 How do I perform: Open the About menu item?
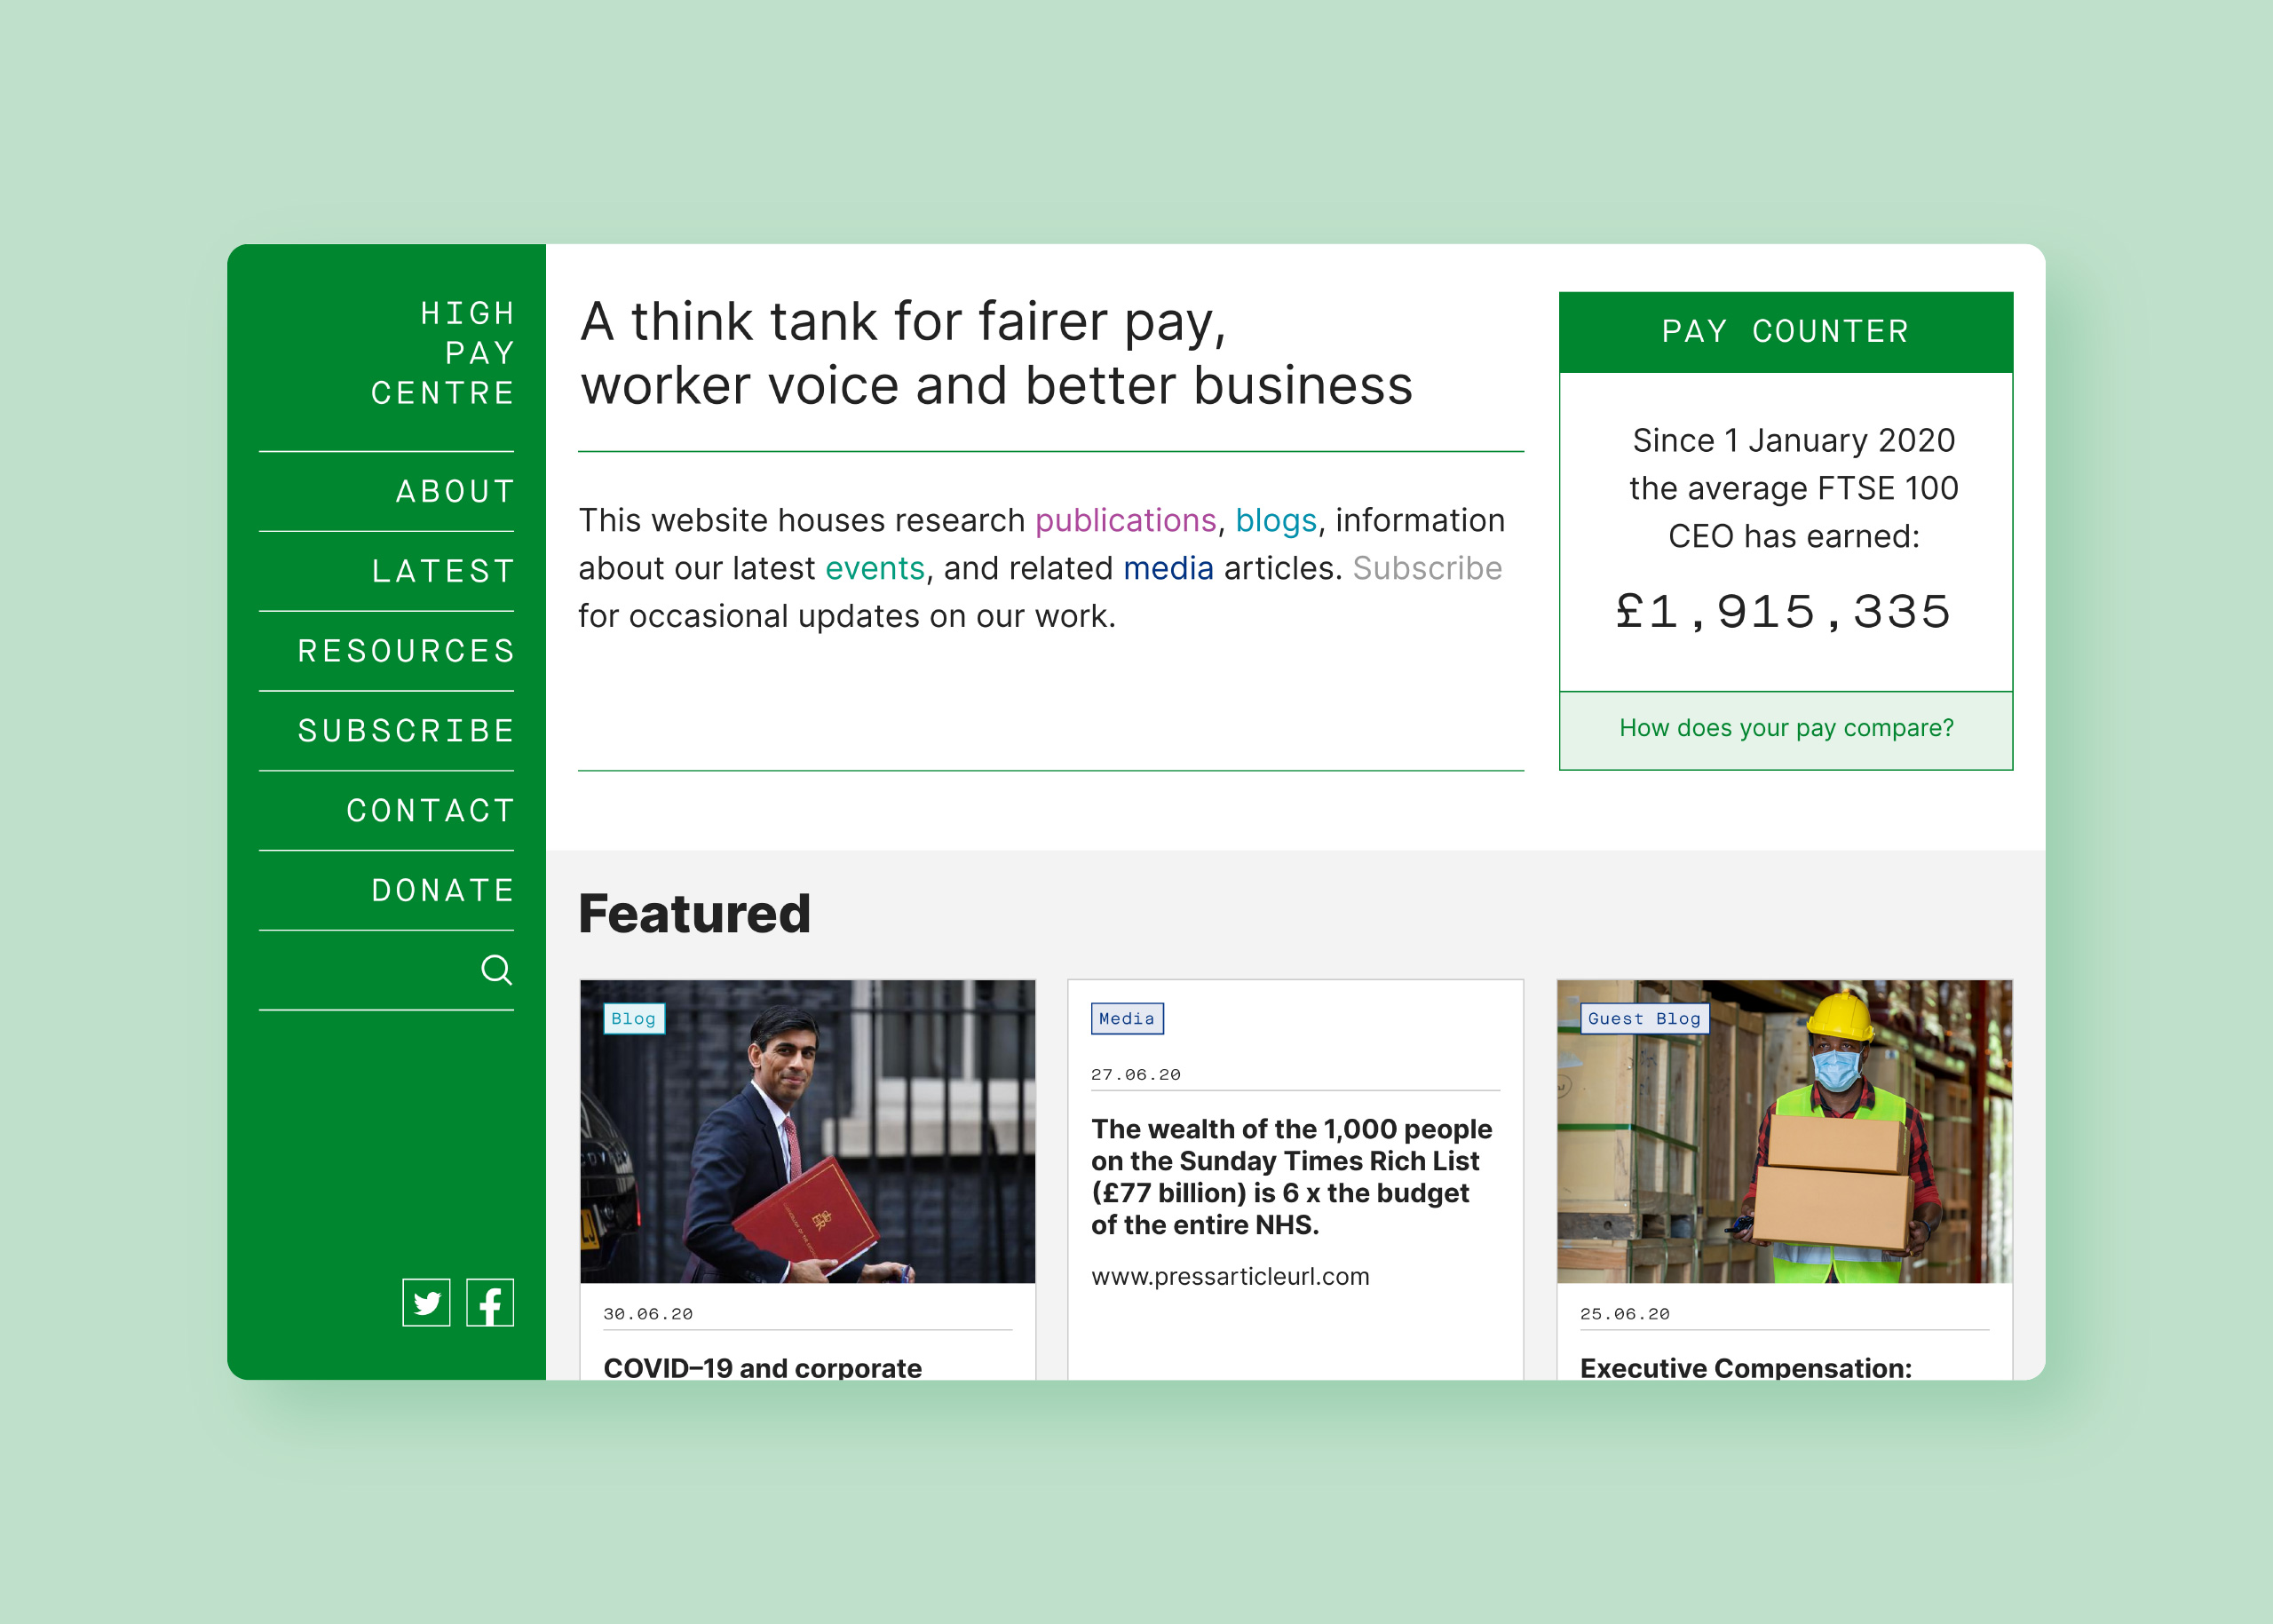(x=456, y=491)
